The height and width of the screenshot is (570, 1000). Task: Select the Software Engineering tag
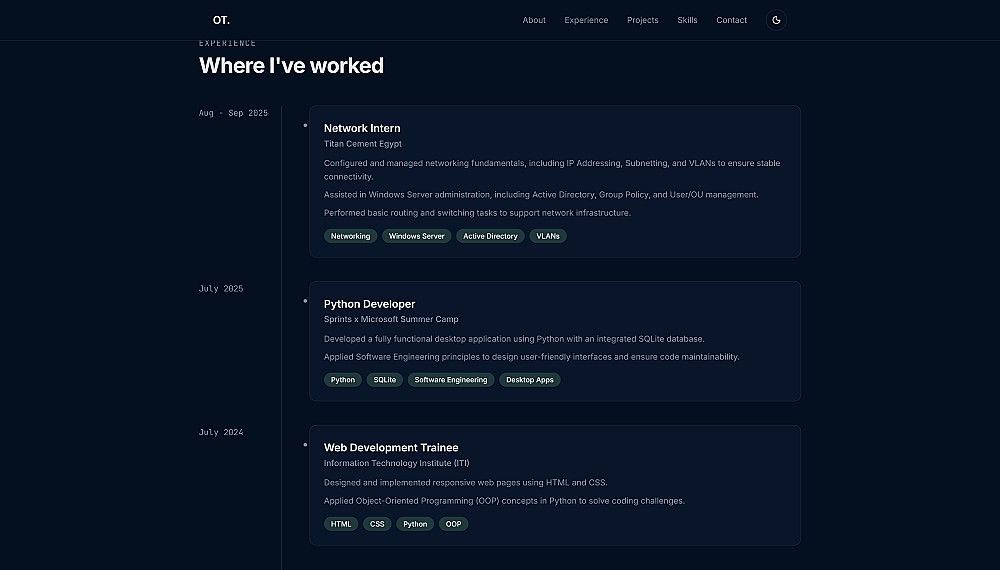click(x=451, y=380)
